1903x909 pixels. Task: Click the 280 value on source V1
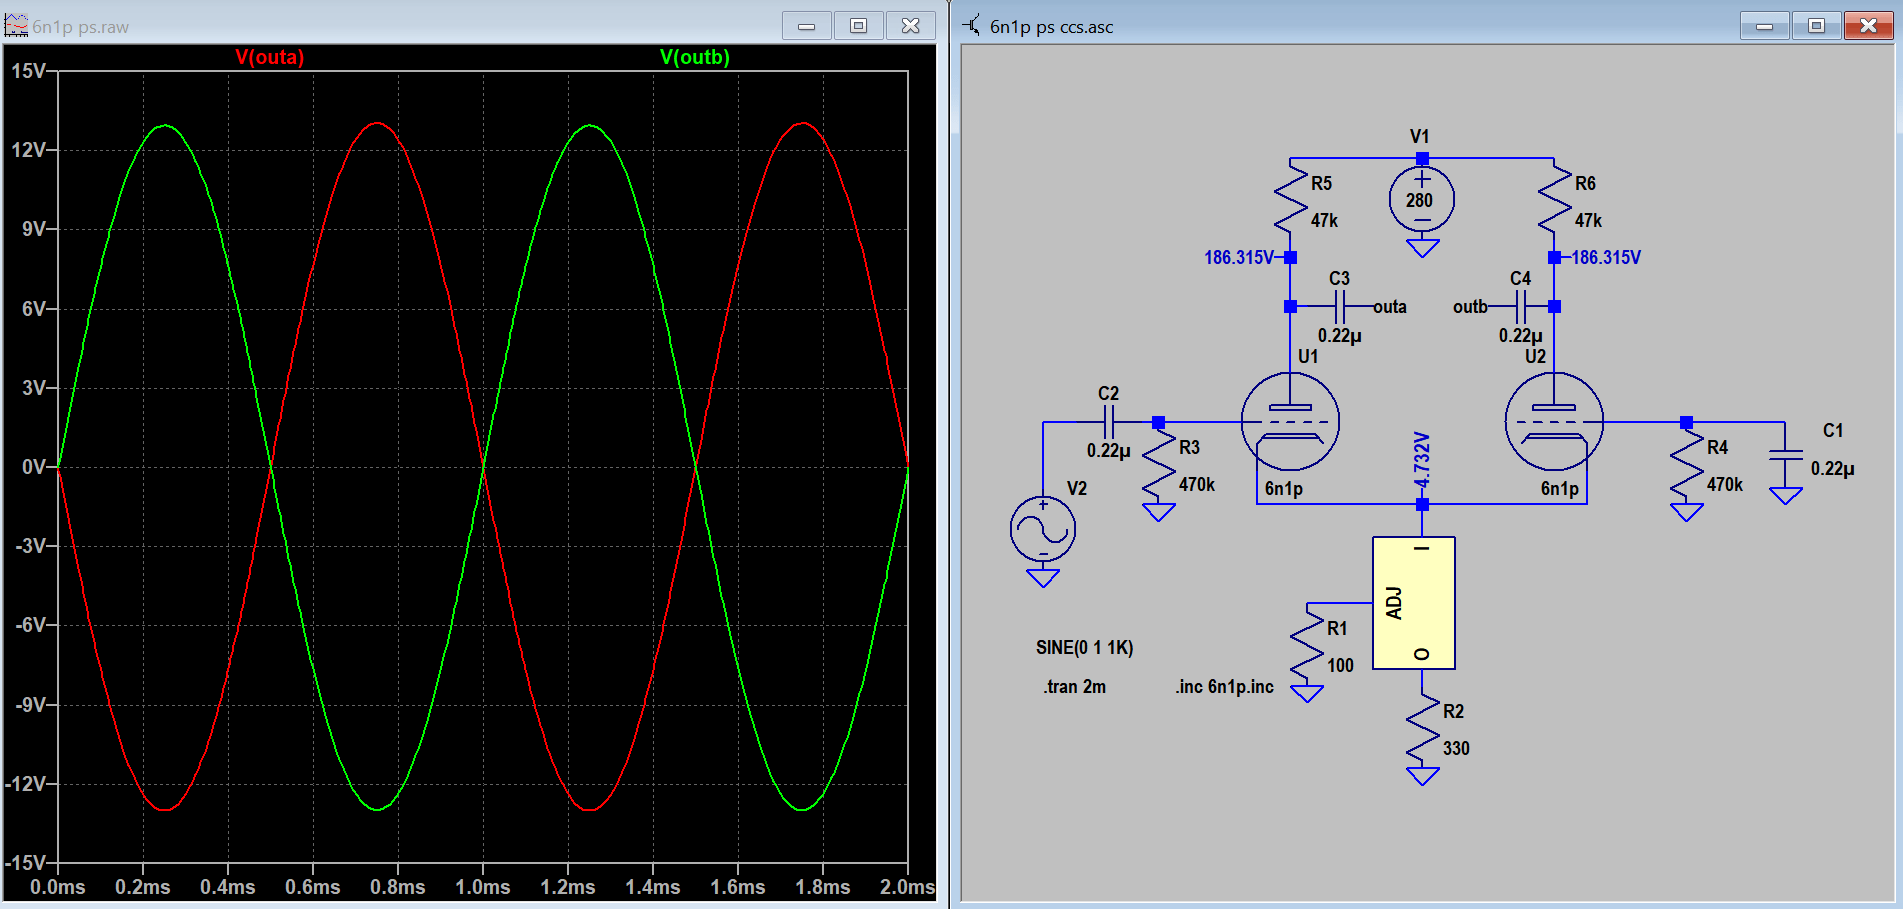pyautogui.click(x=1419, y=201)
